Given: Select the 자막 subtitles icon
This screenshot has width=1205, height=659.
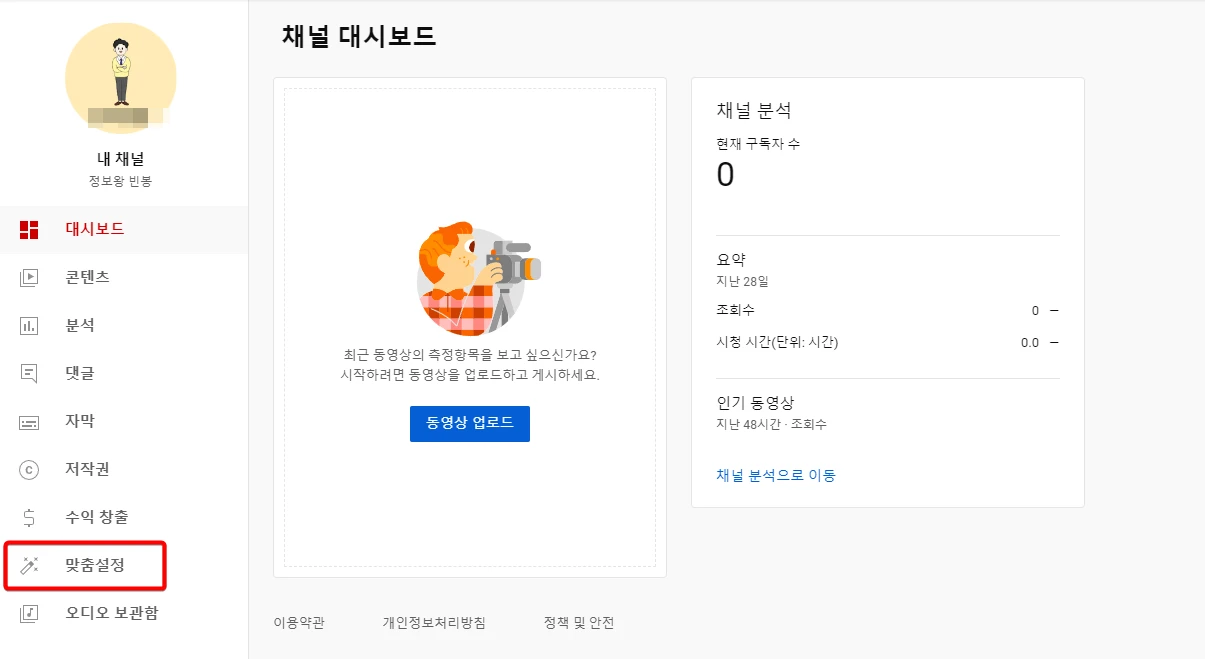Looking at the screenshot, I should [x=30, y=420].
